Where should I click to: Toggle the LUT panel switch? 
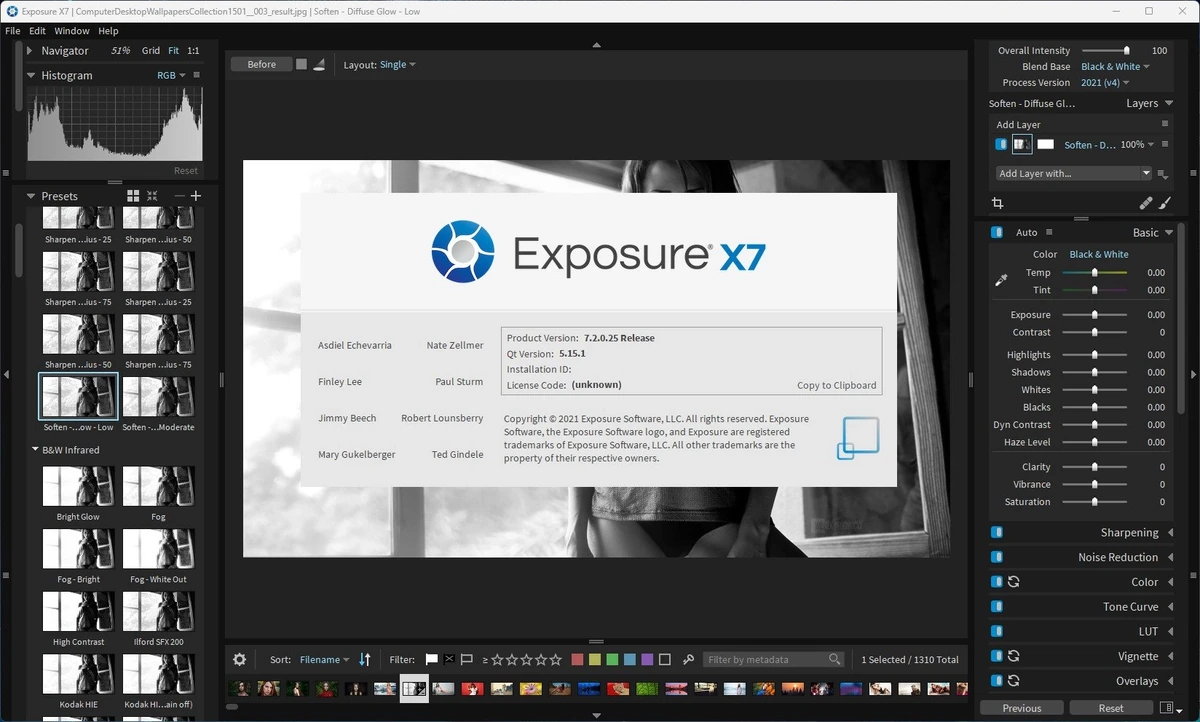point(997,631)
